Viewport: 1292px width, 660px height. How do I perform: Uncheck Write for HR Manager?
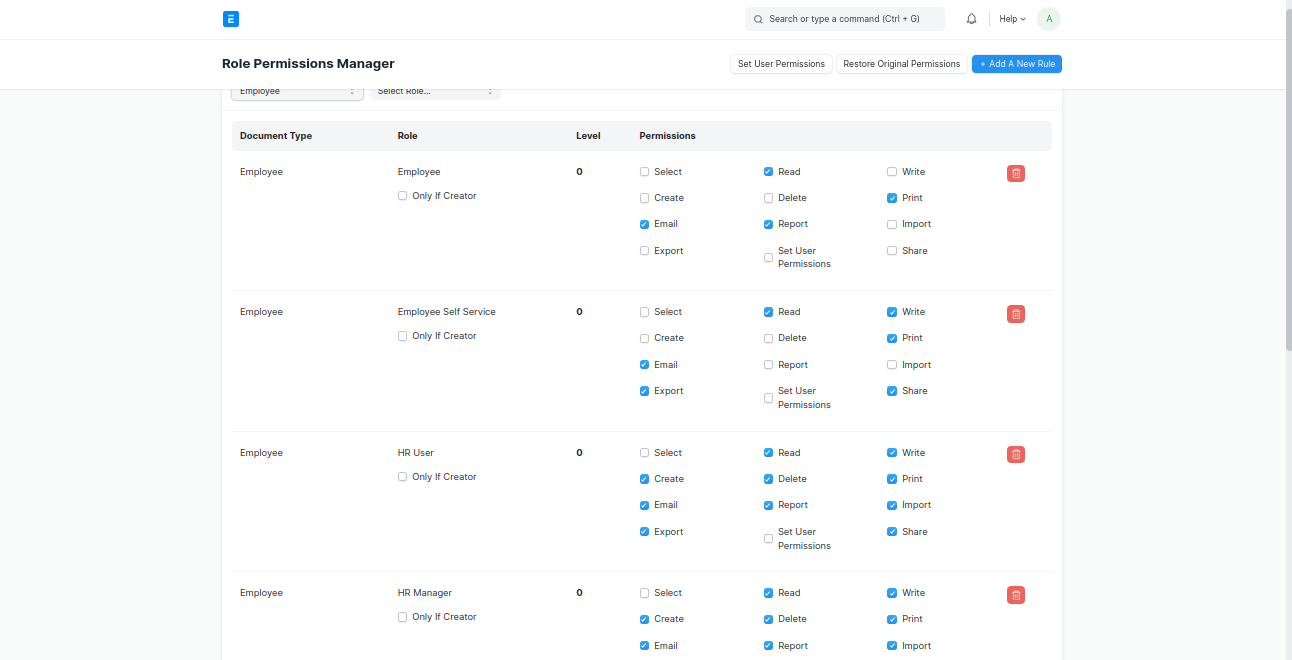click(892, 593)
